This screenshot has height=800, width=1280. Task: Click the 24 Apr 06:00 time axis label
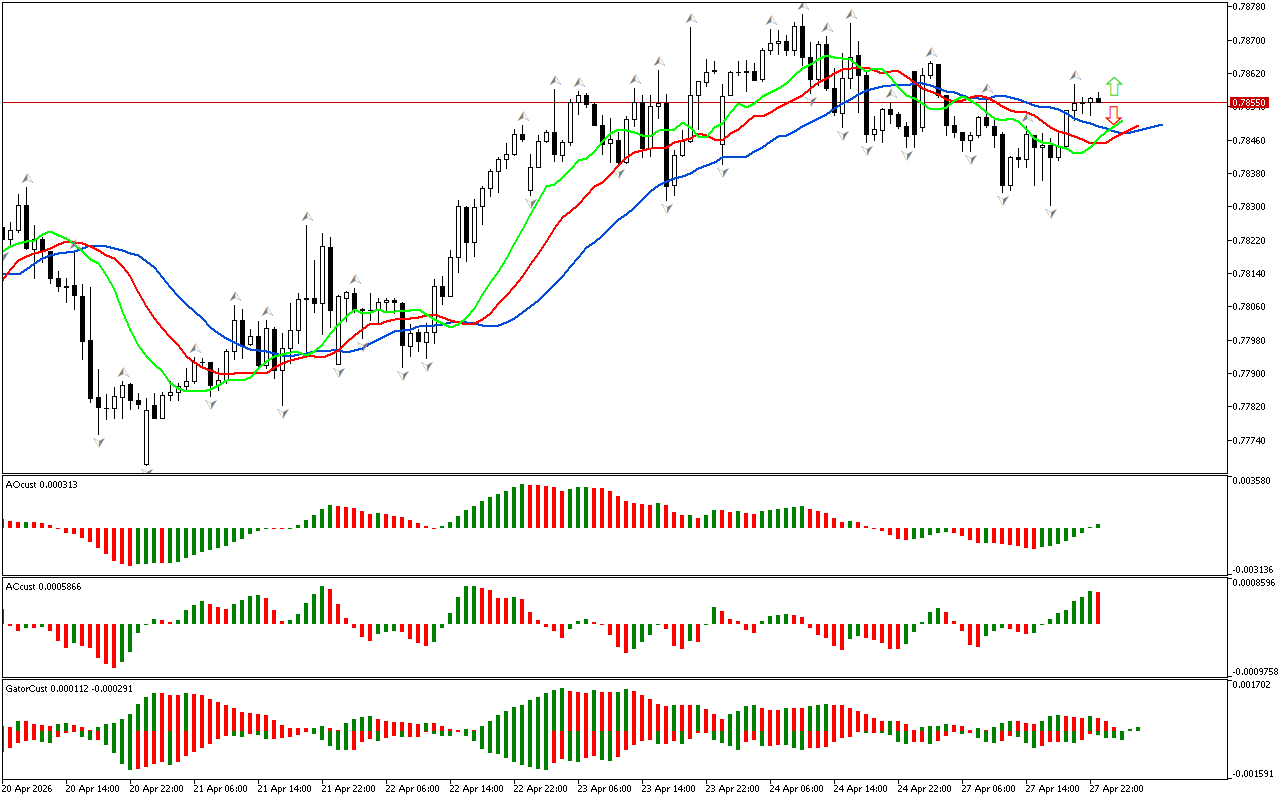795,789
